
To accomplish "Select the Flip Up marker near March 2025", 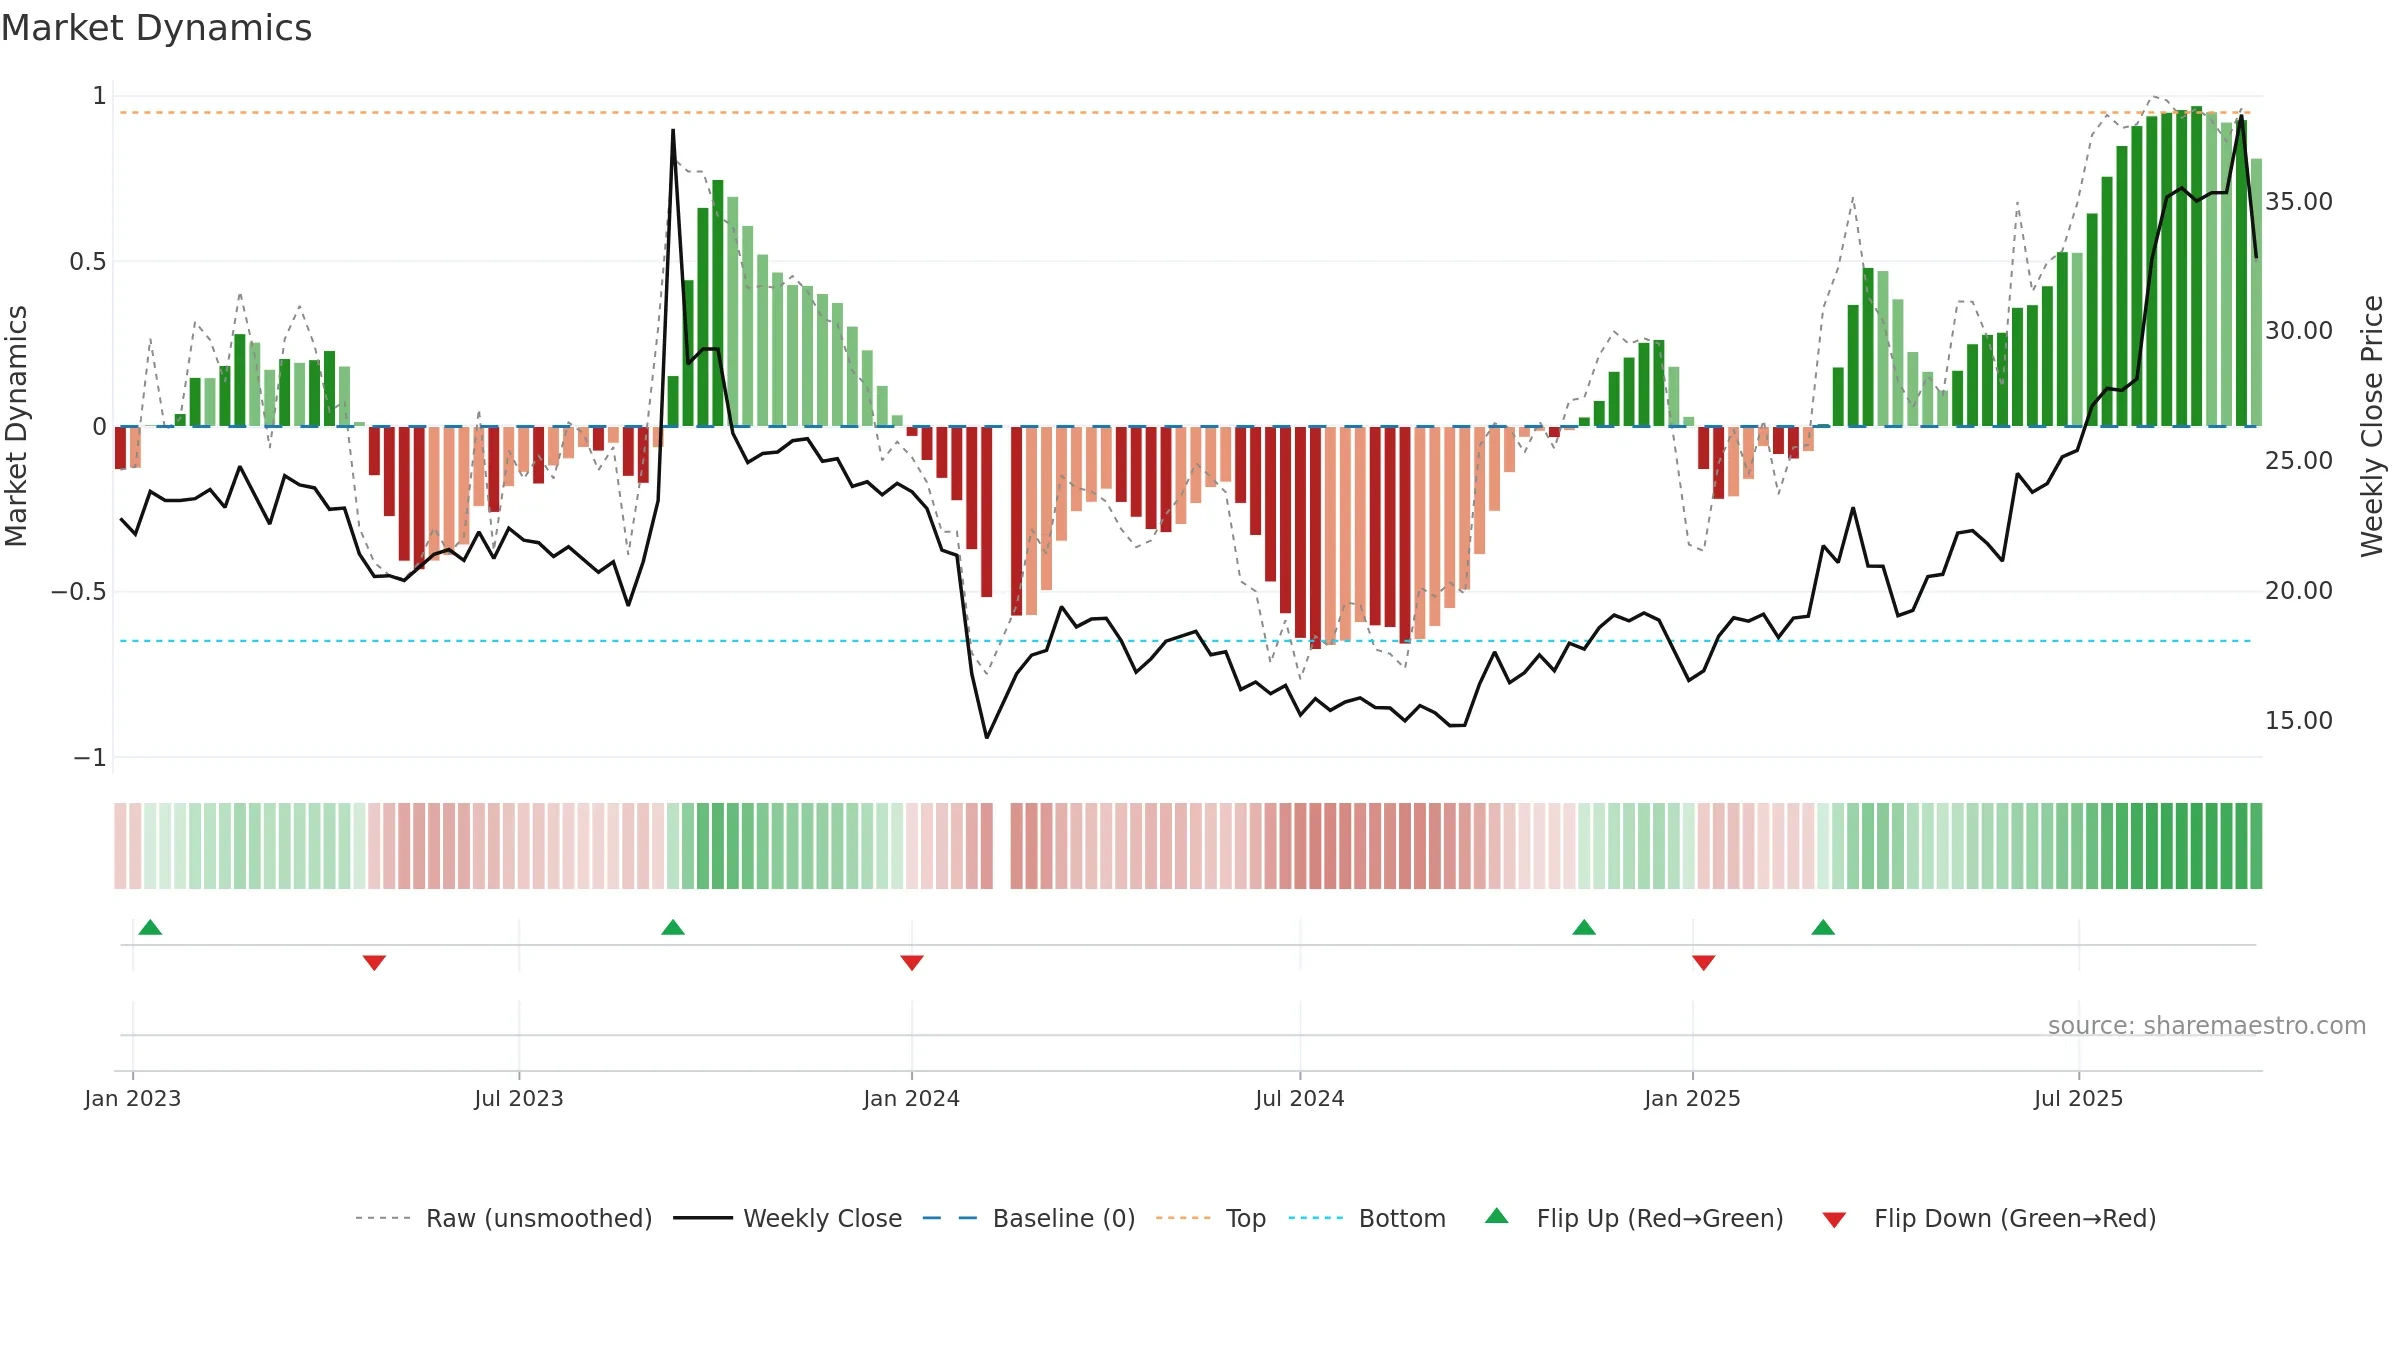I will tap(1823, 927).
